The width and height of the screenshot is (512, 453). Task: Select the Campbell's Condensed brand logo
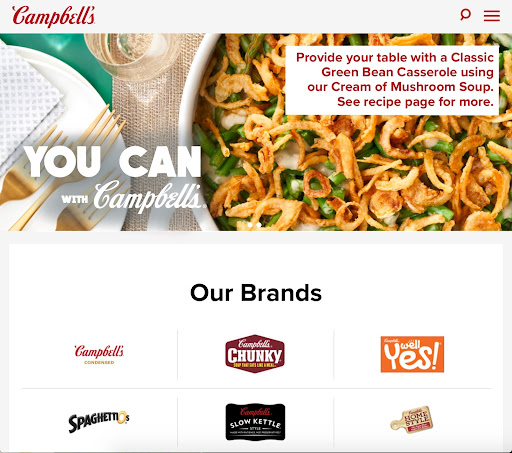[x=99, y=355]
